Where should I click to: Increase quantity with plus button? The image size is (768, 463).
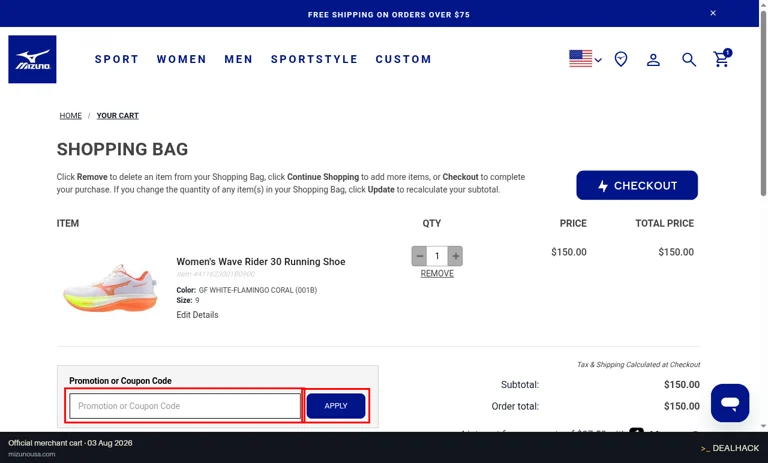pyautogui.click(x=455, y=256)
